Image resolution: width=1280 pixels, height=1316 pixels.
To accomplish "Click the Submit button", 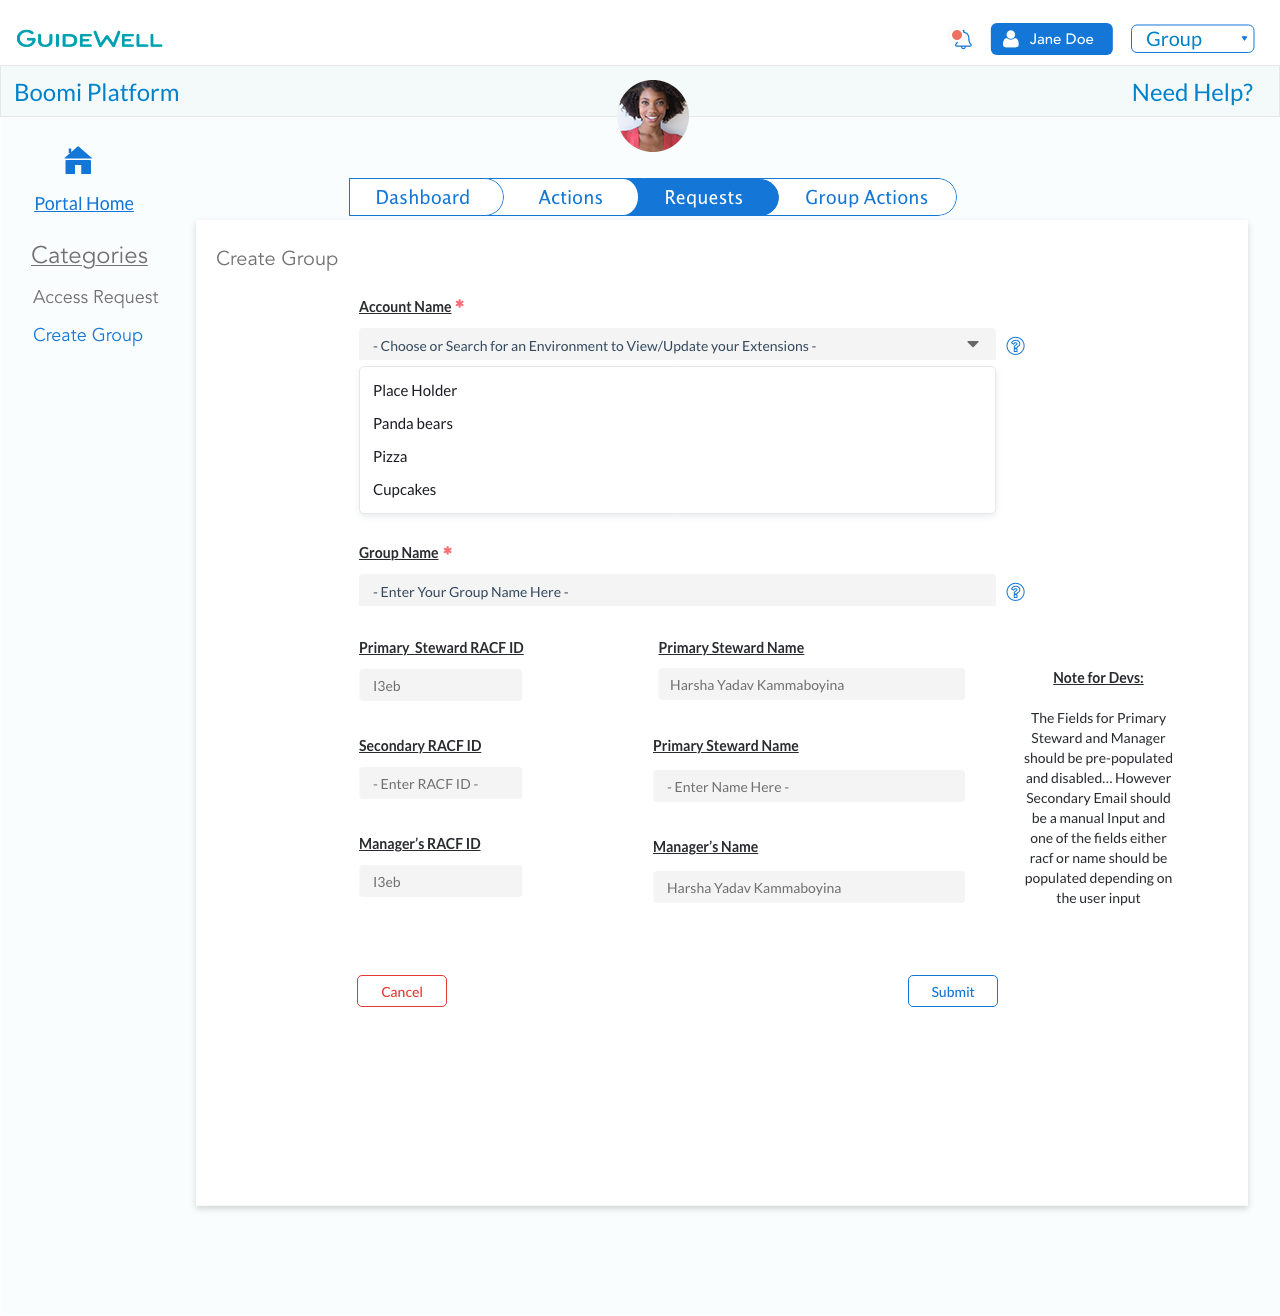I will point(953,991).
